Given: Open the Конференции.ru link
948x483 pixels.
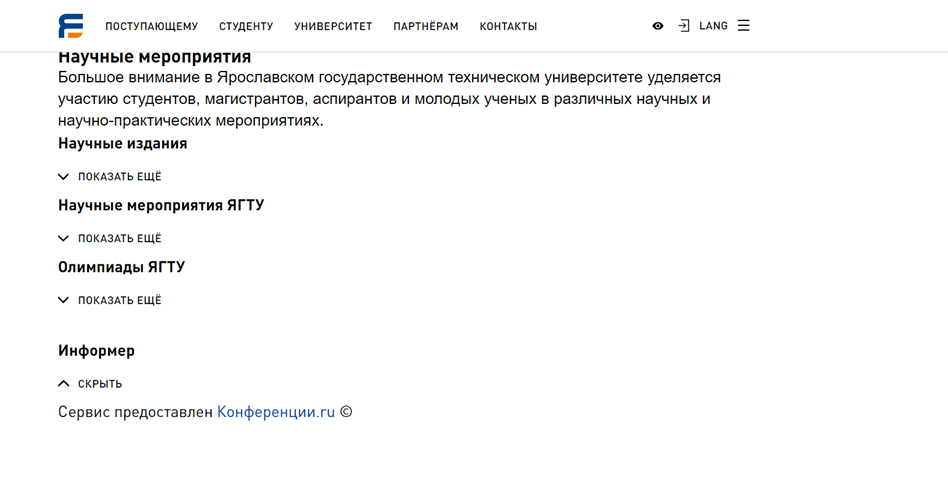Looking at the screenshot, I should (x=276, y=412).
